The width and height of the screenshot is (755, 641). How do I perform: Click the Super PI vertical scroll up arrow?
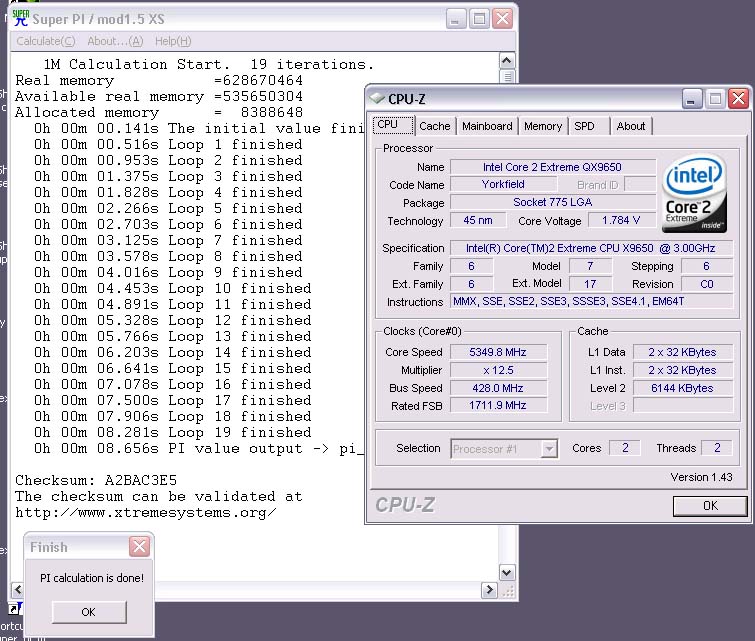pos(507,61)
